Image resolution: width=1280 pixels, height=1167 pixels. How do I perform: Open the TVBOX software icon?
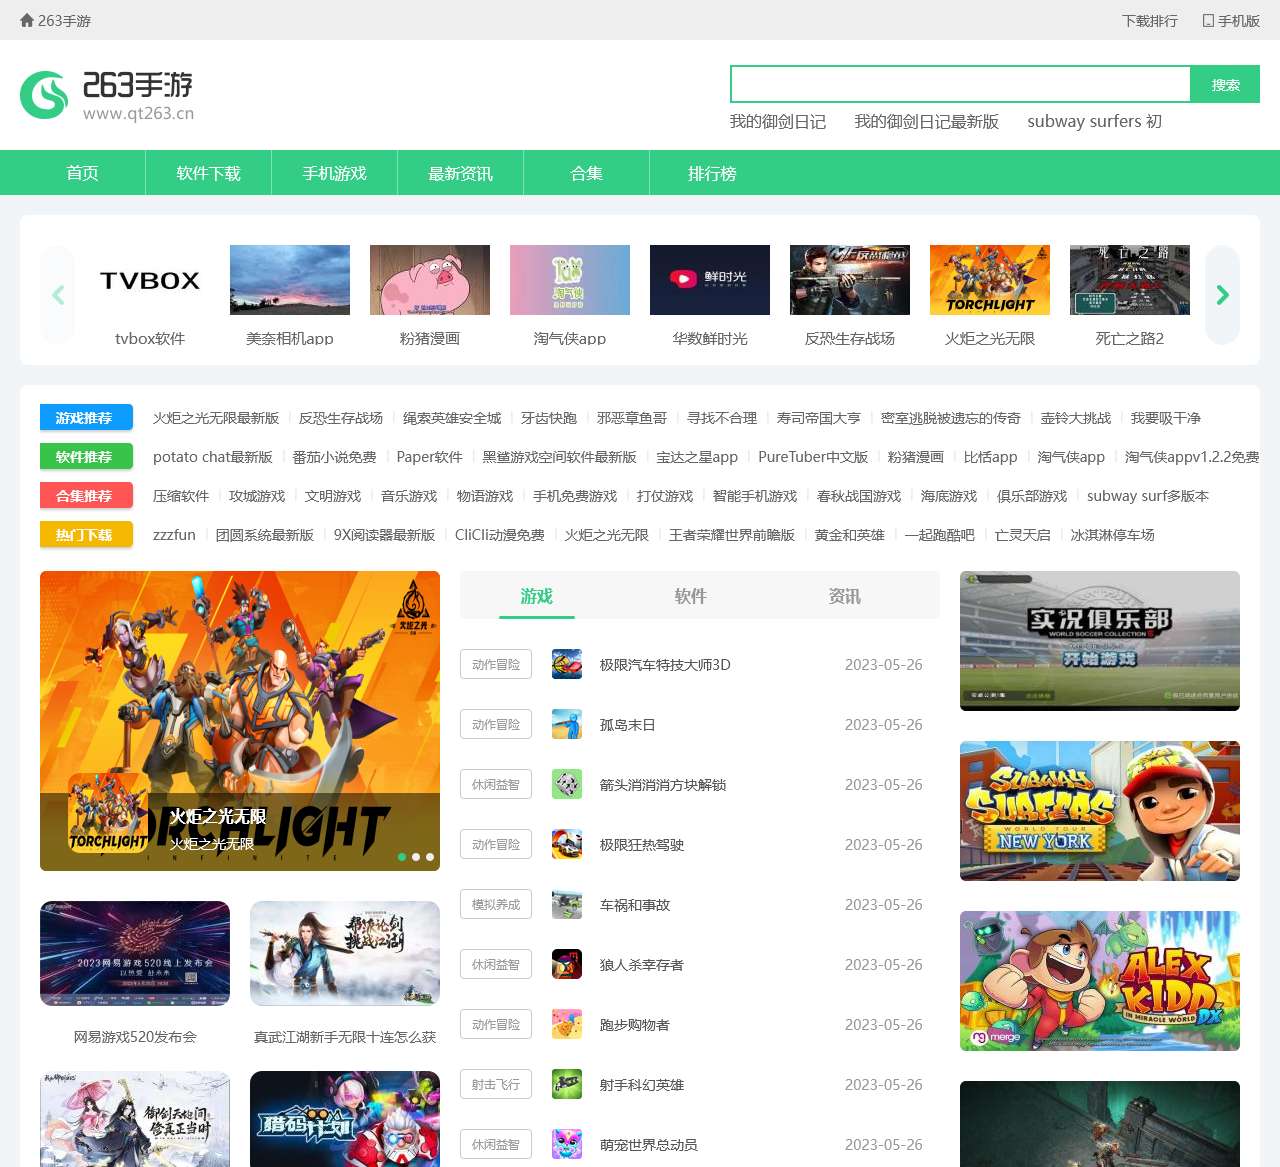(x=150, y=280)
